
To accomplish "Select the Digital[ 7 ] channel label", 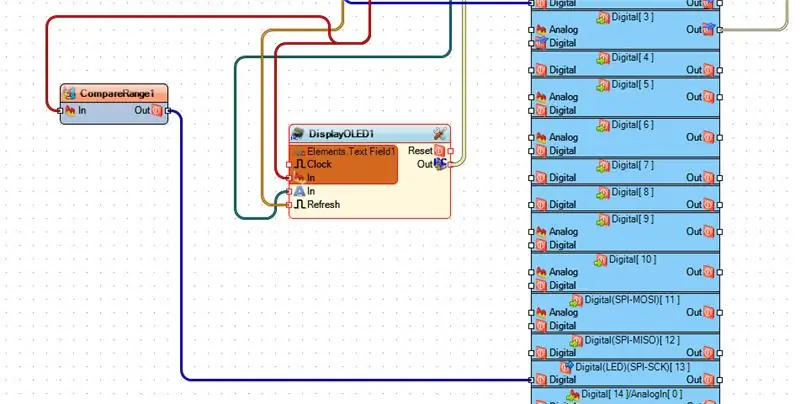I will (x=633, y=165).
